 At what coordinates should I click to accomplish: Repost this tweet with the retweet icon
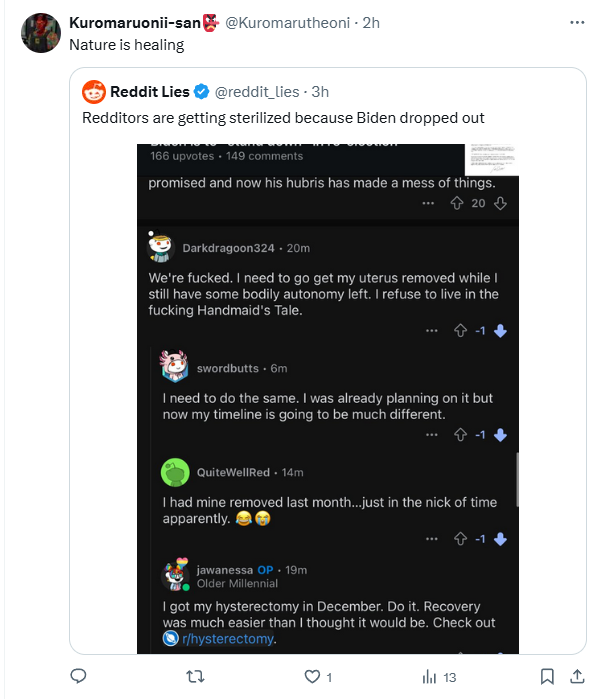click(196, 677)
